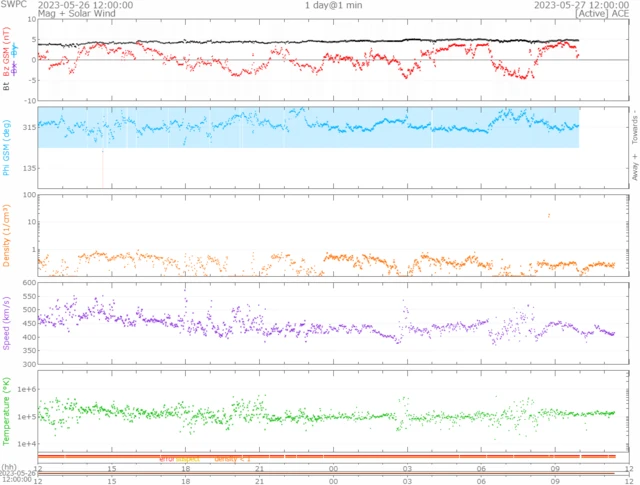The width and height of the screenshot is (640, 485).
Task: Click the 06 hour tick on time axis
Action: tap(481, 468)
